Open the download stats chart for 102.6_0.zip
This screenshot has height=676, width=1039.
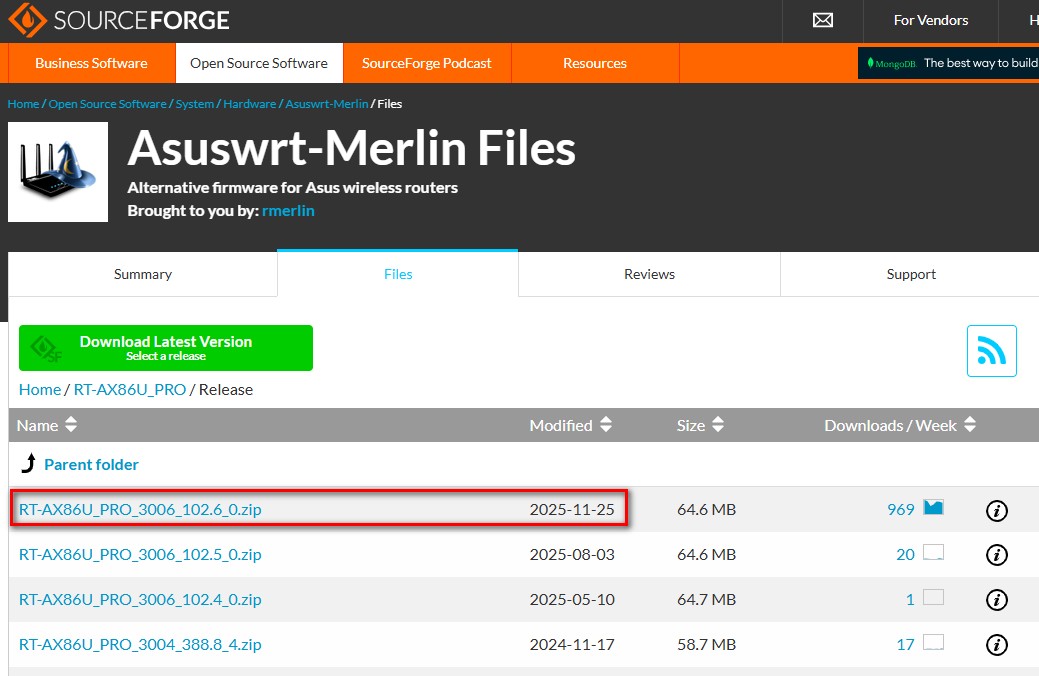click(934, 508)
